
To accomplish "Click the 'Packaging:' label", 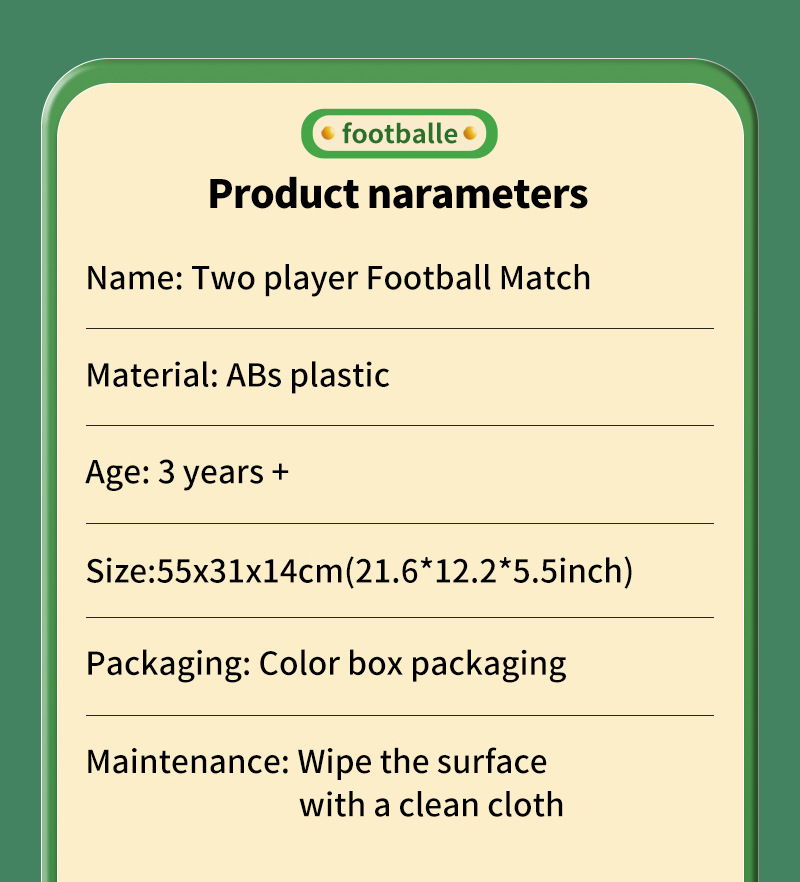I will (168, 664).
